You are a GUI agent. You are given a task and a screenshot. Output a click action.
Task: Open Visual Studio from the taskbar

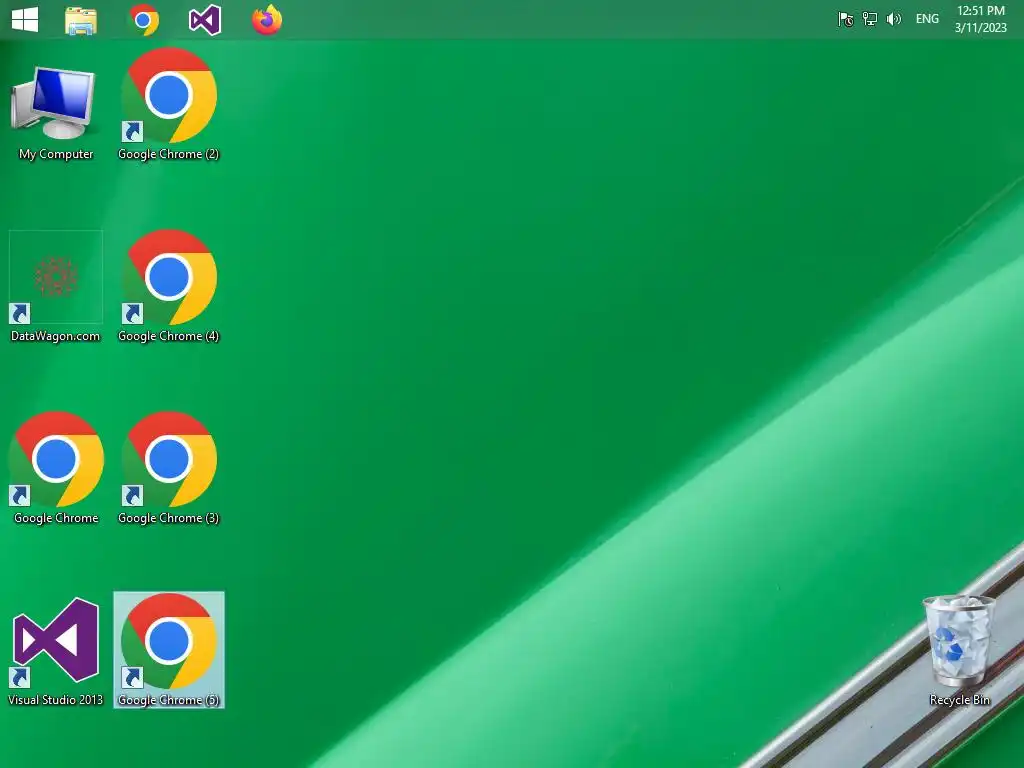(x=205, y=20)
